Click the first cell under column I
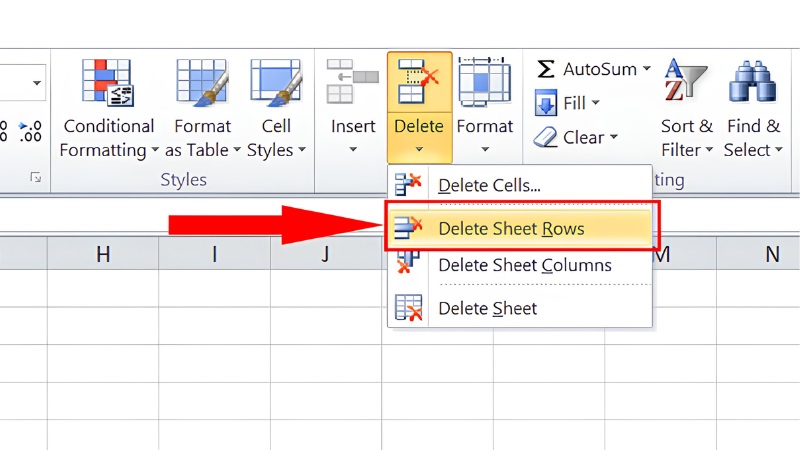The image size is (800, 450). tap(214, 288)
